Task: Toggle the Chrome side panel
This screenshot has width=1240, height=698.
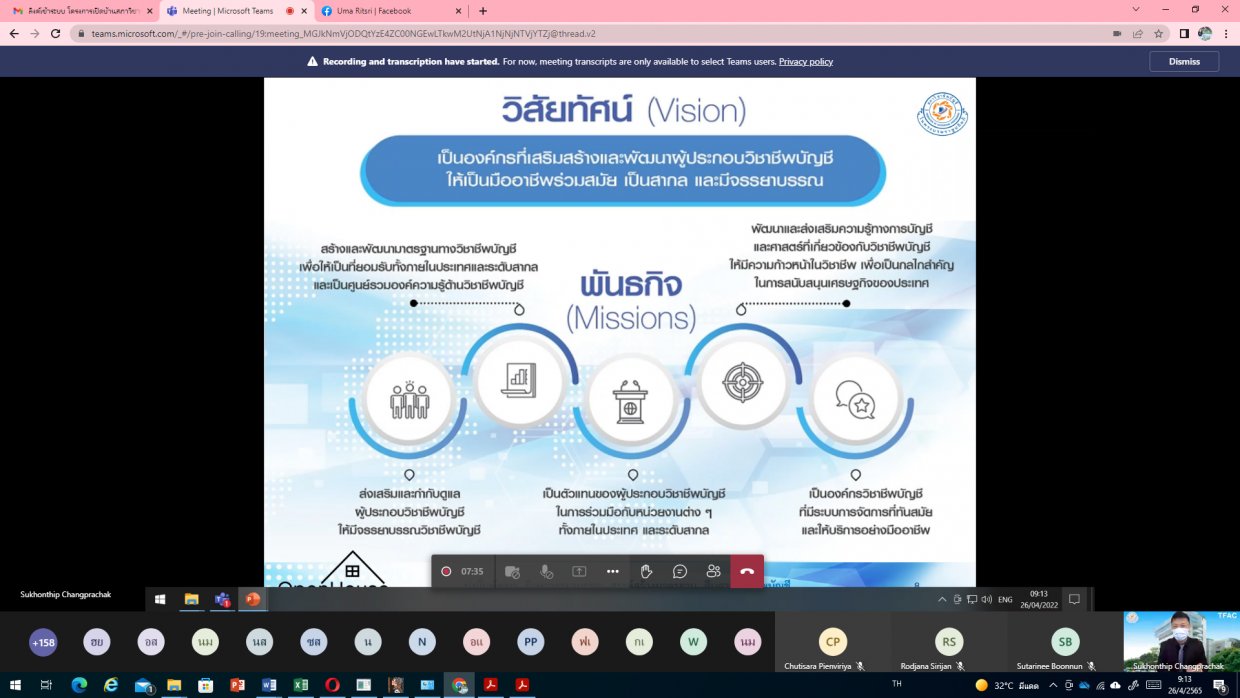Action: (x=1184, y=33)
